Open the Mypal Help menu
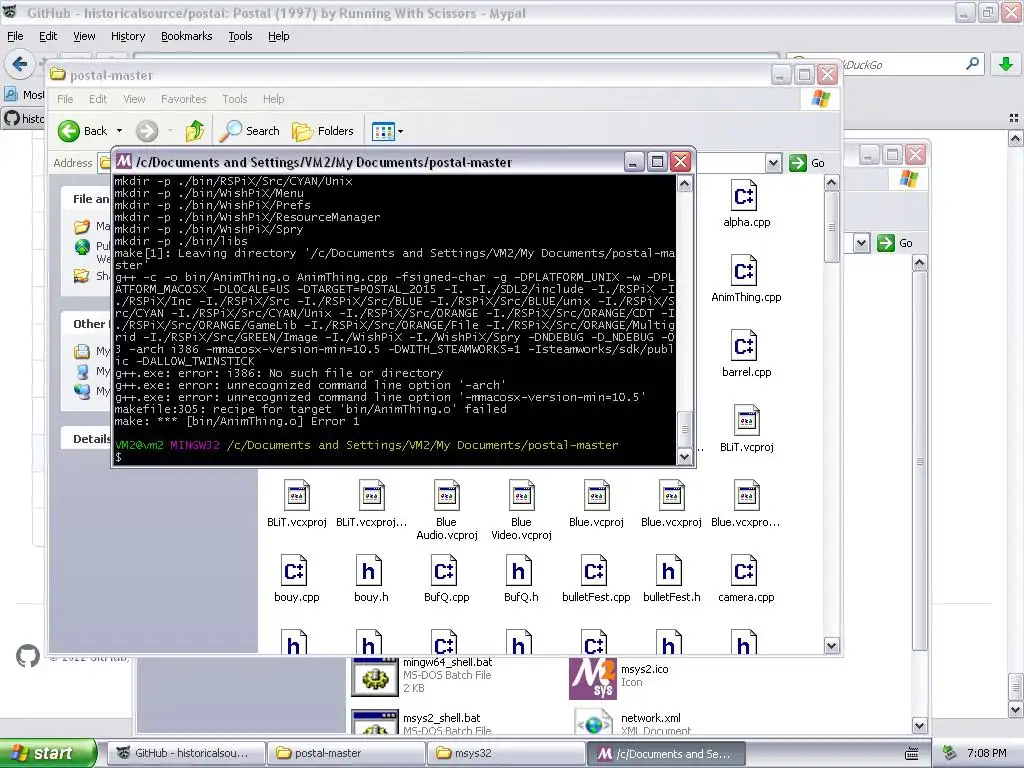Viewport: 1024px width, 768px height. click(x=279, y=37)
